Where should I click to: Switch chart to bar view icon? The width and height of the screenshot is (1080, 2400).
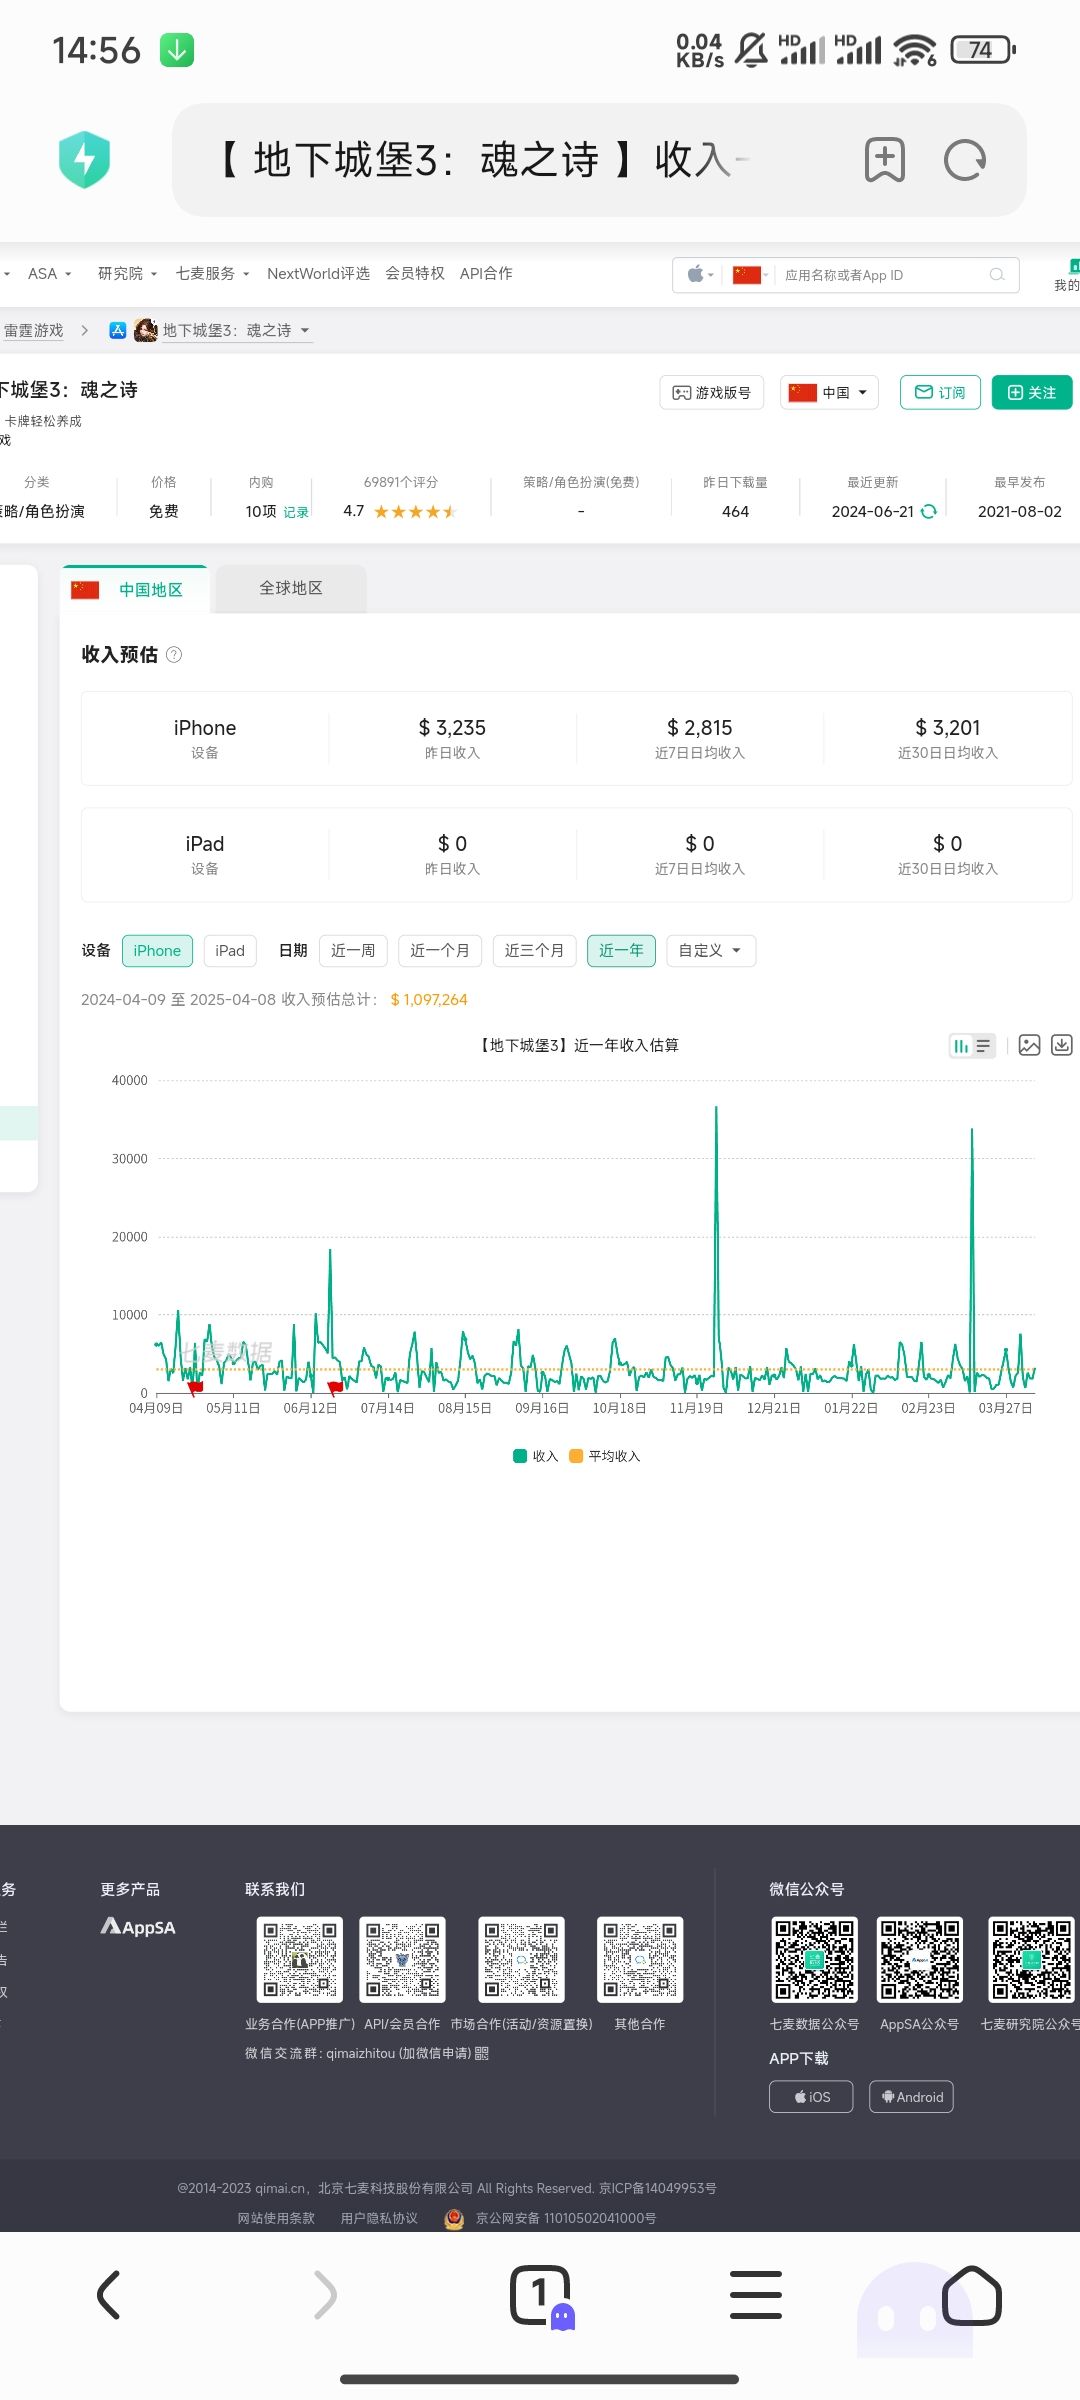pos(961,1046)
